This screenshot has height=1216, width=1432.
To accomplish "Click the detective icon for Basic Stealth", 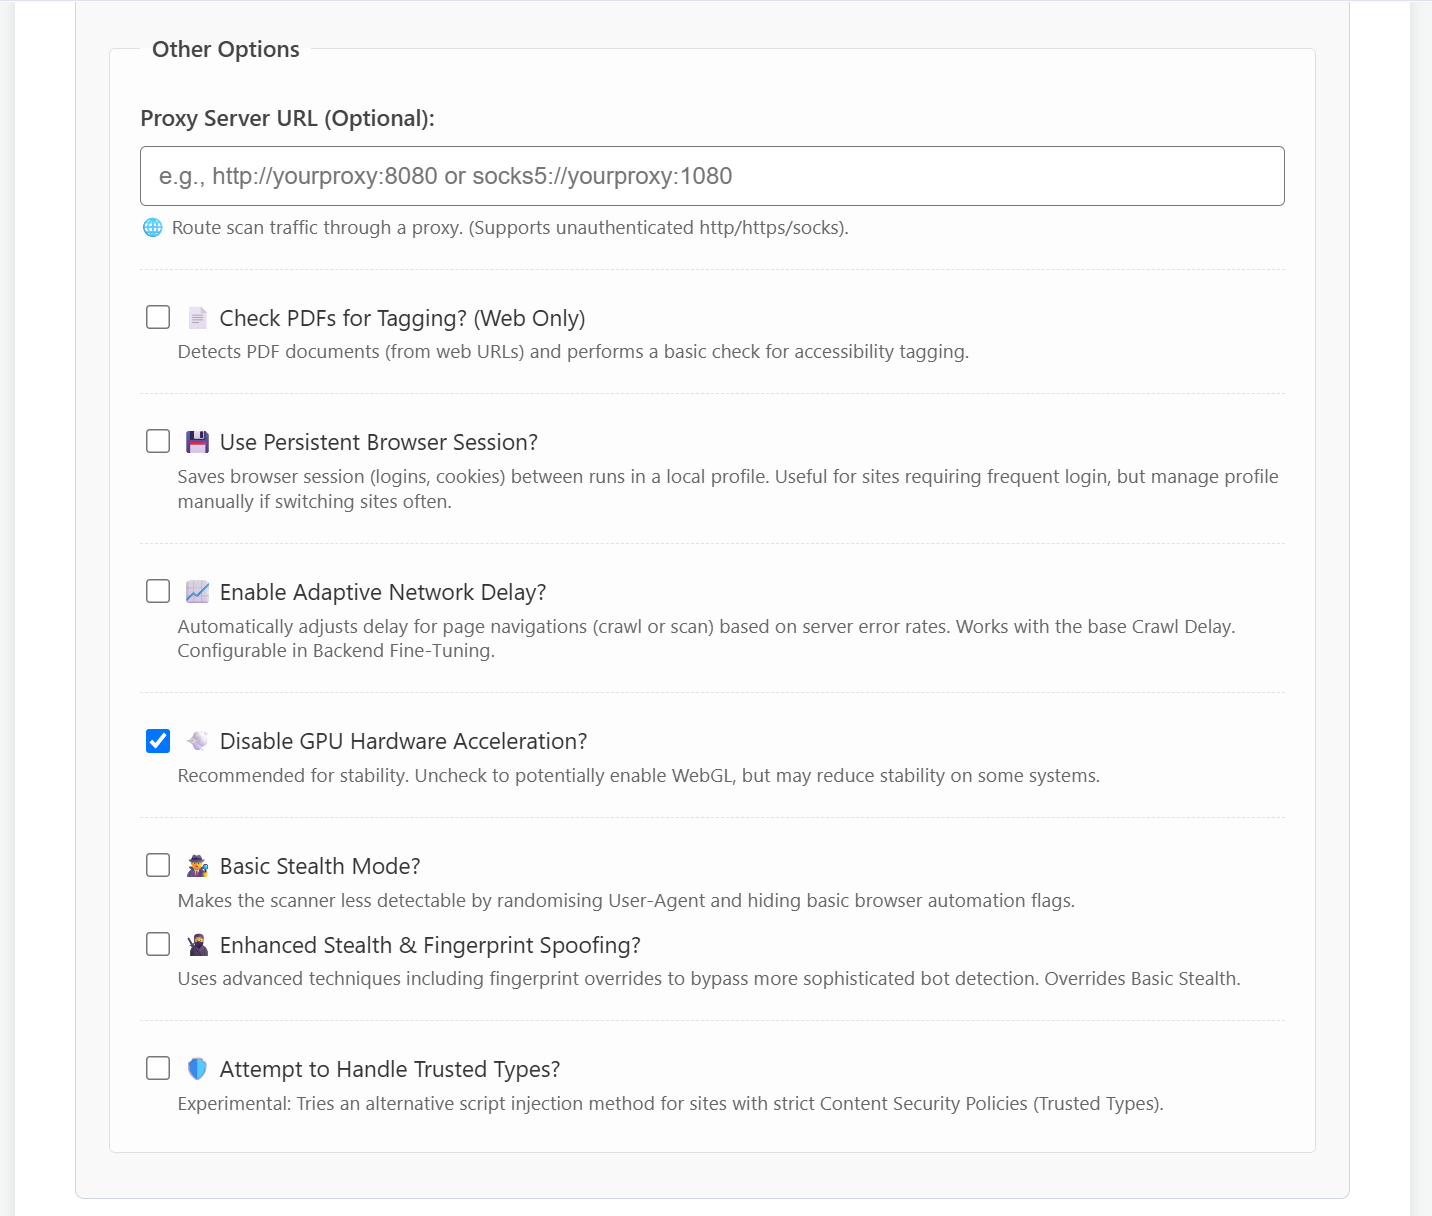I will pos(198,866).
